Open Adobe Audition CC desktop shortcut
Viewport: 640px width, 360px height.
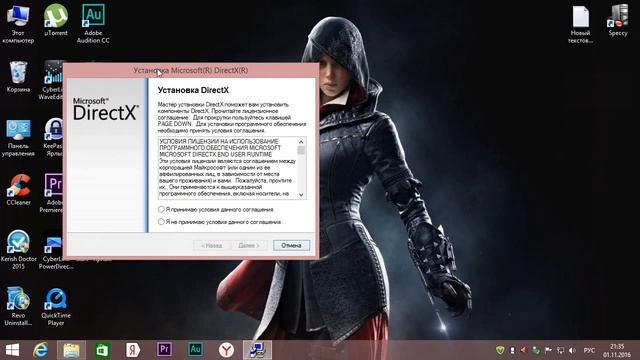[x=93, y=24]
